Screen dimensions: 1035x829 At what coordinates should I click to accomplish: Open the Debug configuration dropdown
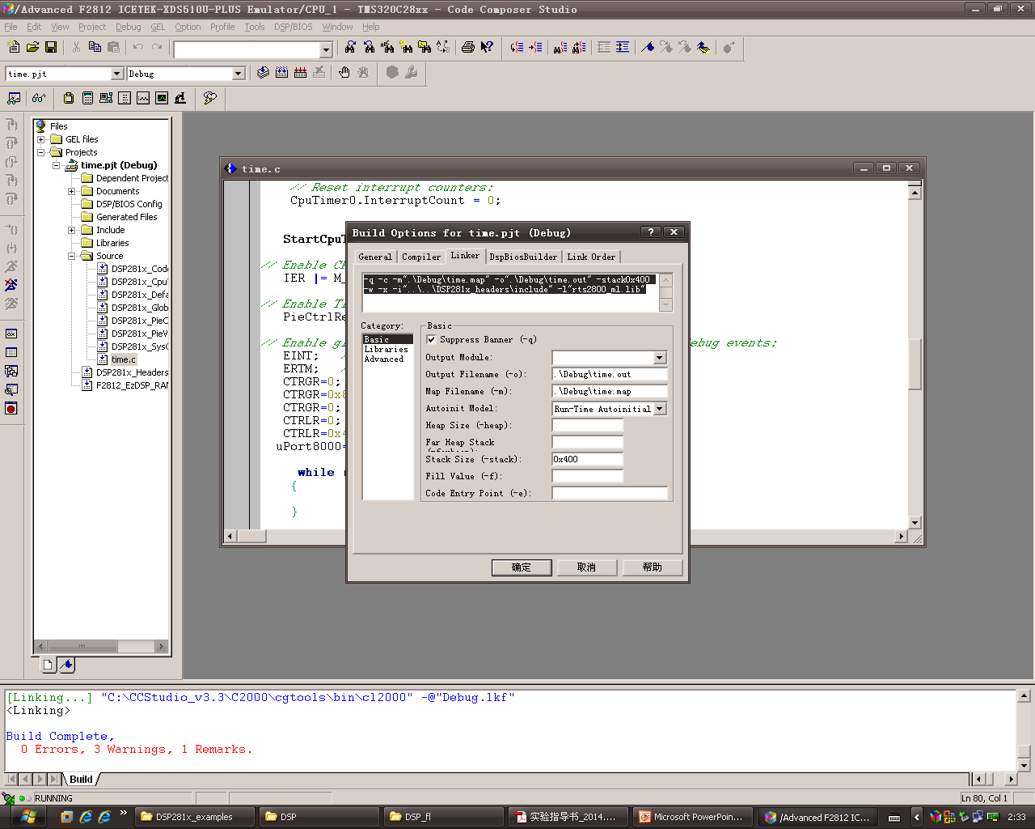coord(238,74)
